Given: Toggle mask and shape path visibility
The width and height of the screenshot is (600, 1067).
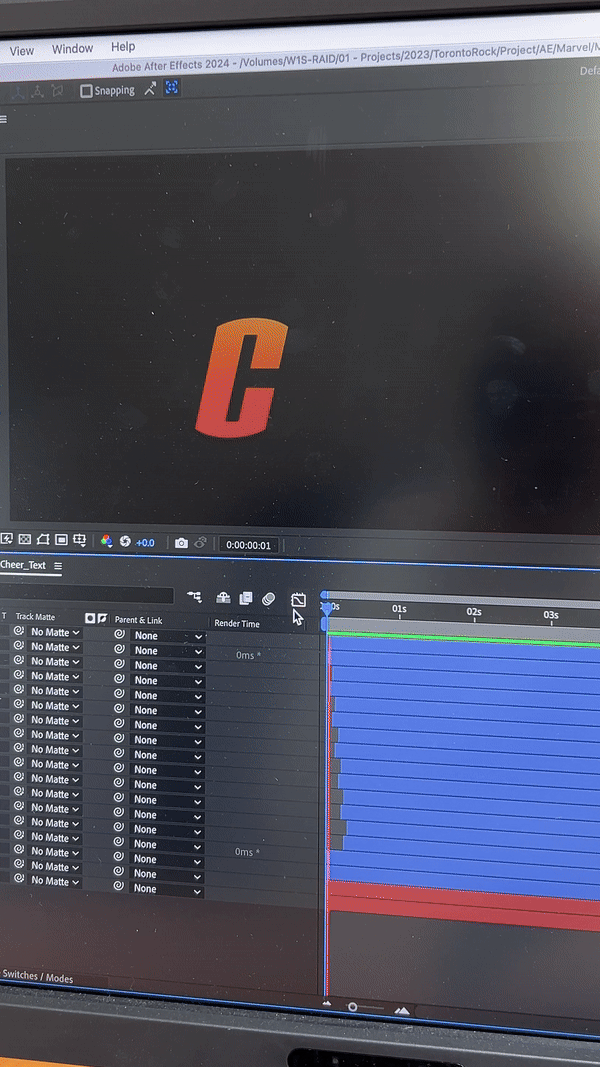Looking at the screenshot, I should coord(43,540).
